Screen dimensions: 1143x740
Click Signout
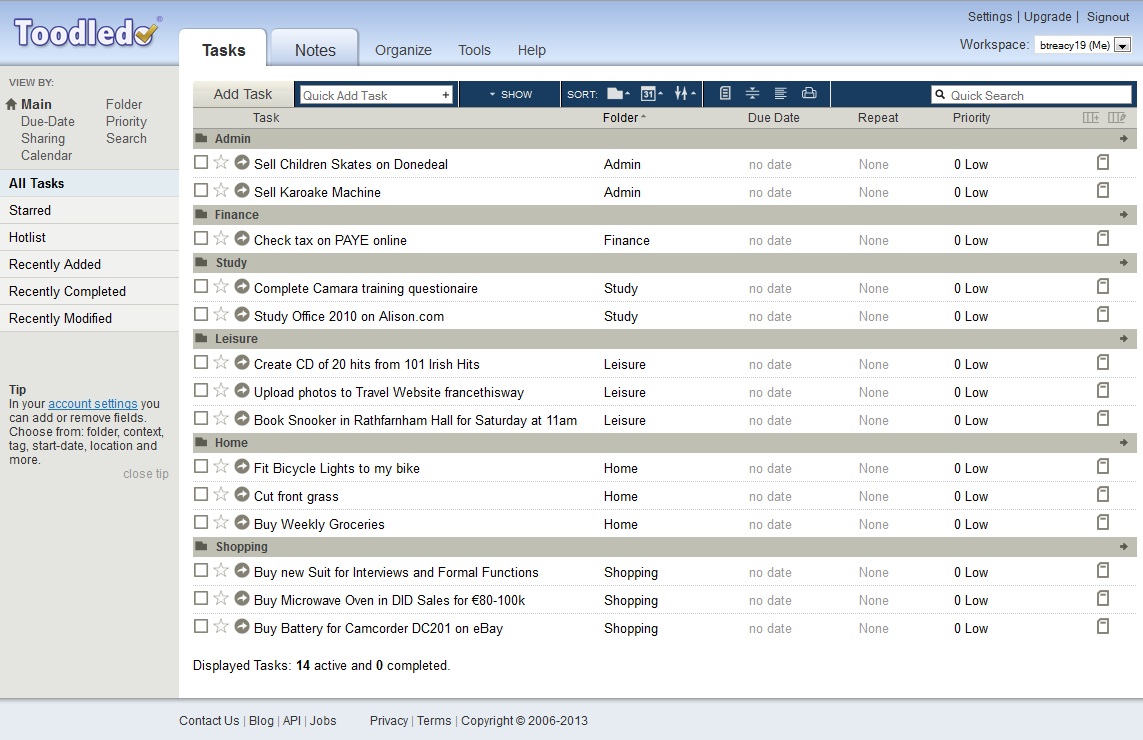(1107, 16)
